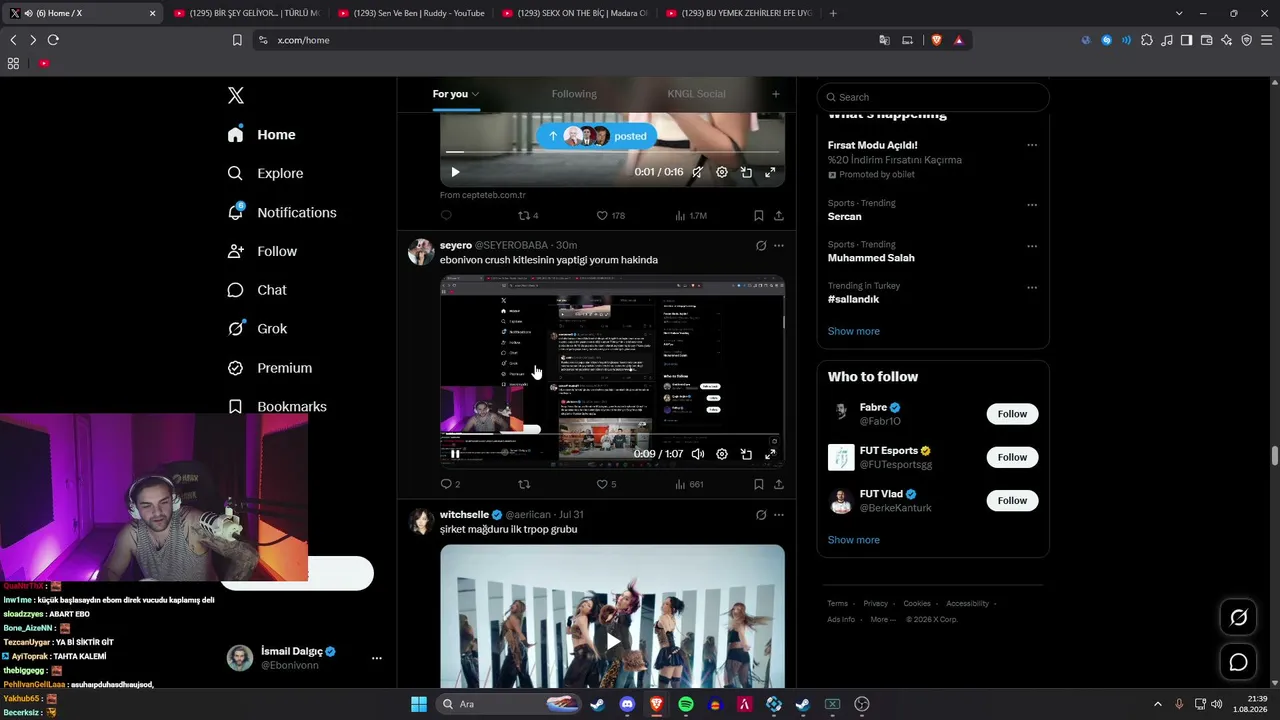This screenshot has width=1280, height=720.
Task: Enter fullscreen on the cepteteb video
Action: point(770,172)
